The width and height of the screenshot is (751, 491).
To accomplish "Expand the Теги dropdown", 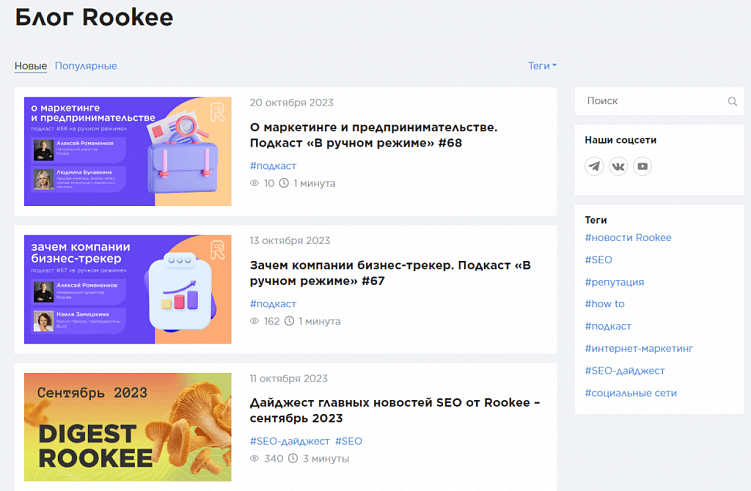I will click(x=542, y=66).
